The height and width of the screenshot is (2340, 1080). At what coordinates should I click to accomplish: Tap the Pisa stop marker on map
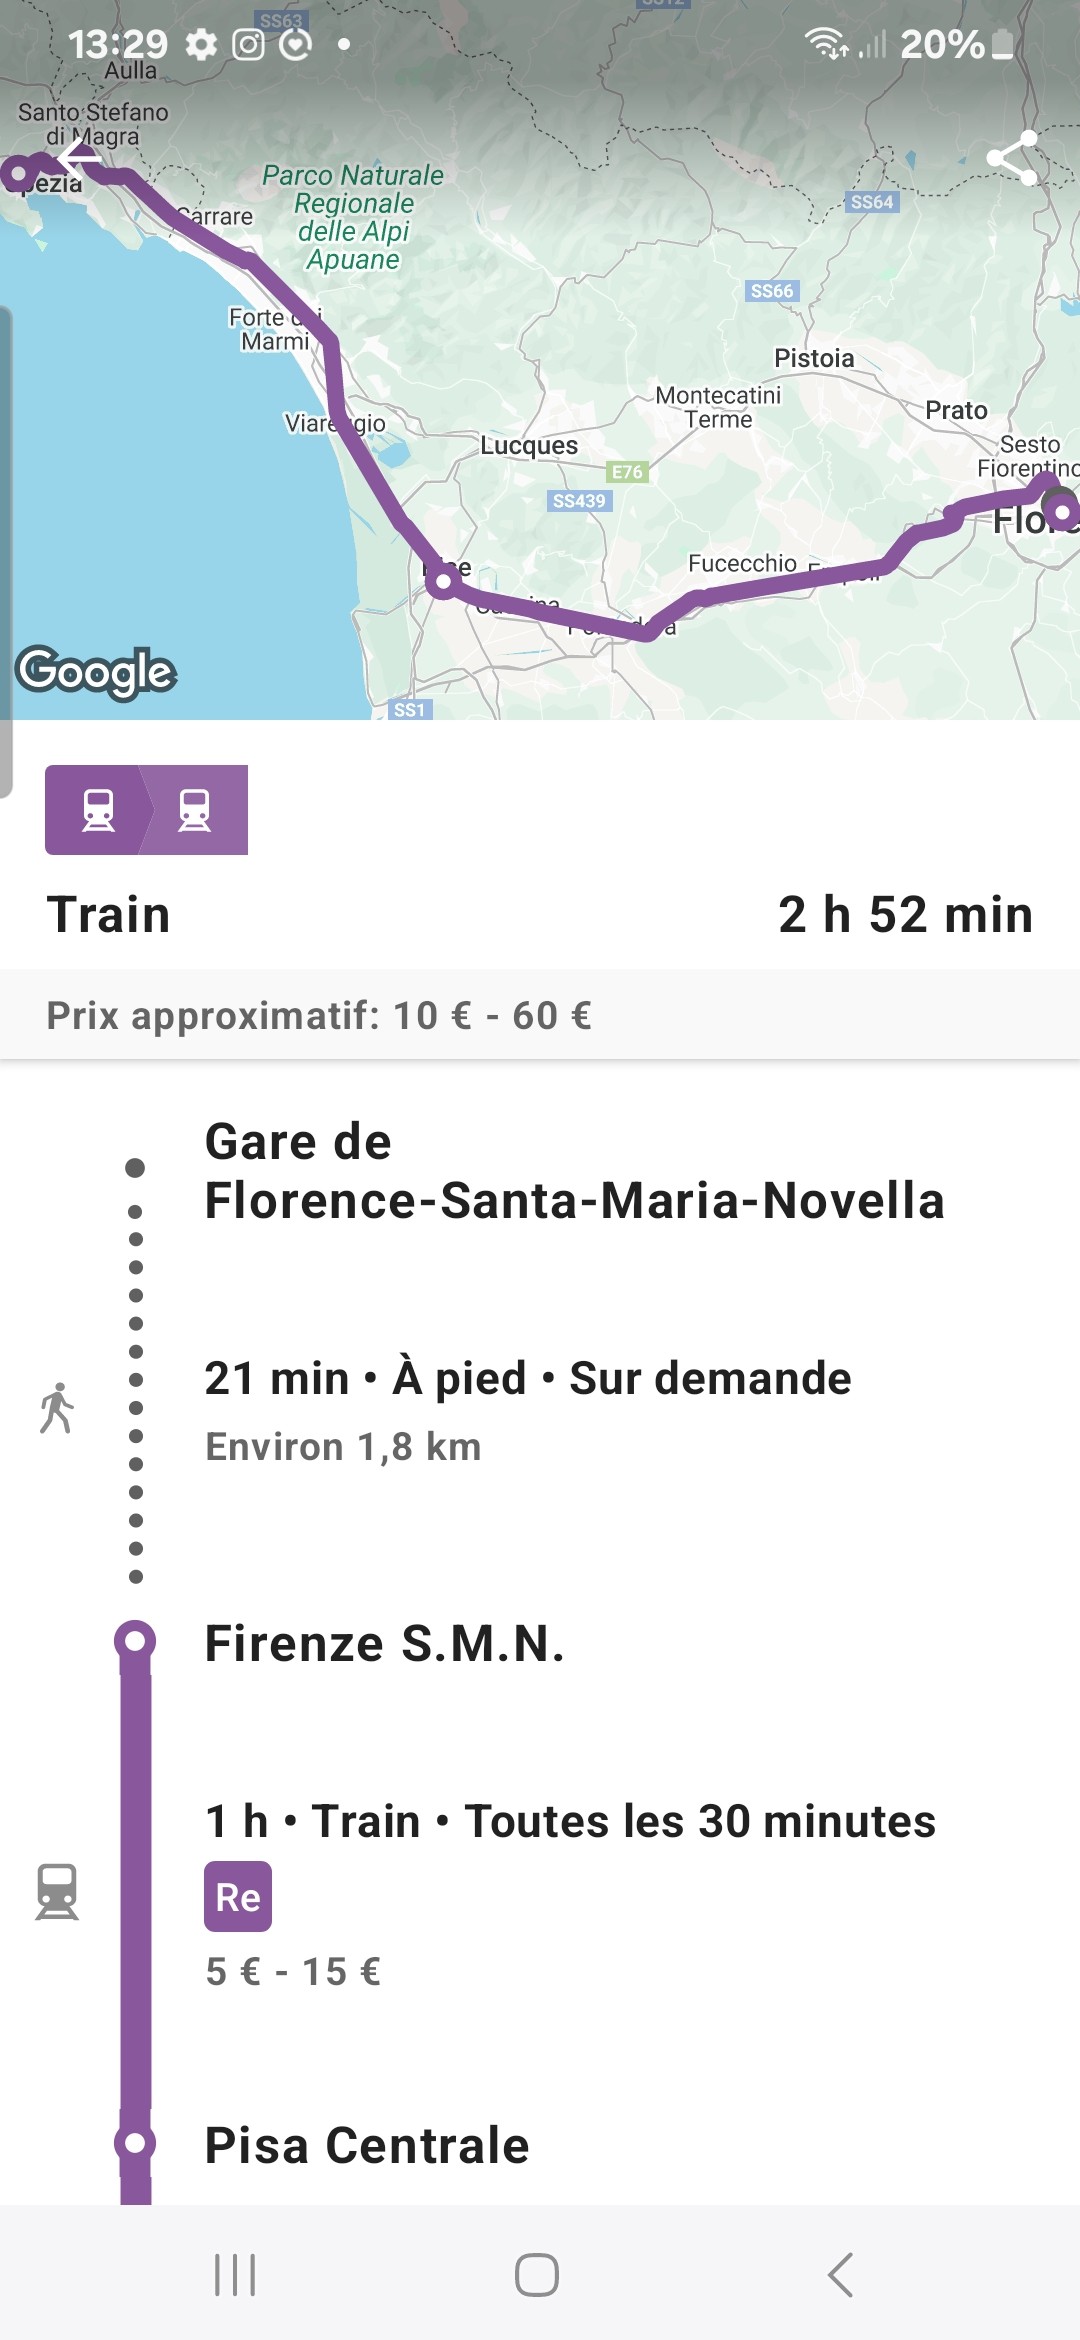(x=443, y=580)
